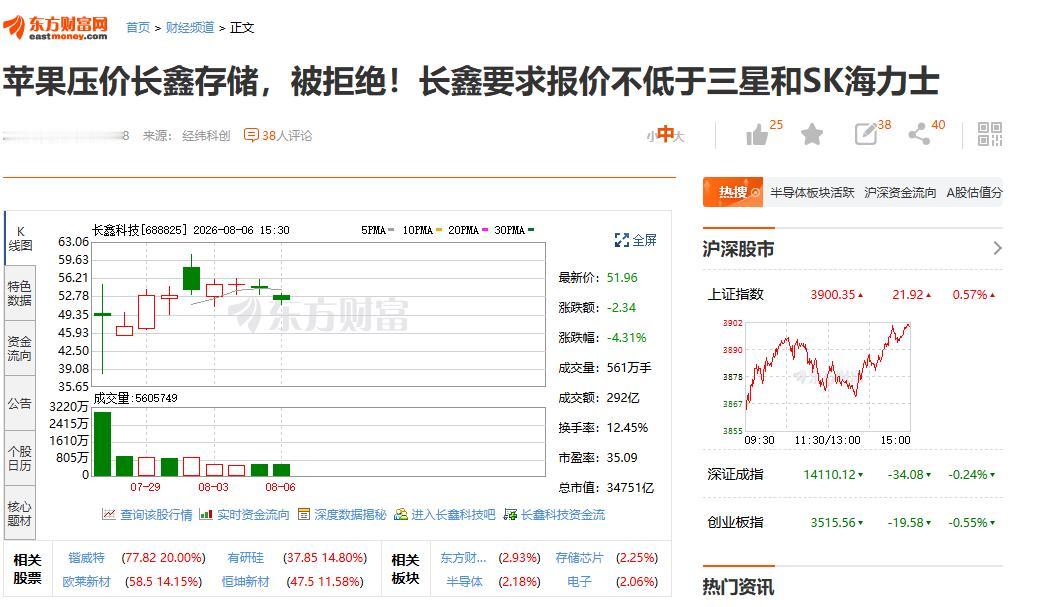Open 长鑫科技资金流 link
1045x607 pixels.
[x=562, y=514]
